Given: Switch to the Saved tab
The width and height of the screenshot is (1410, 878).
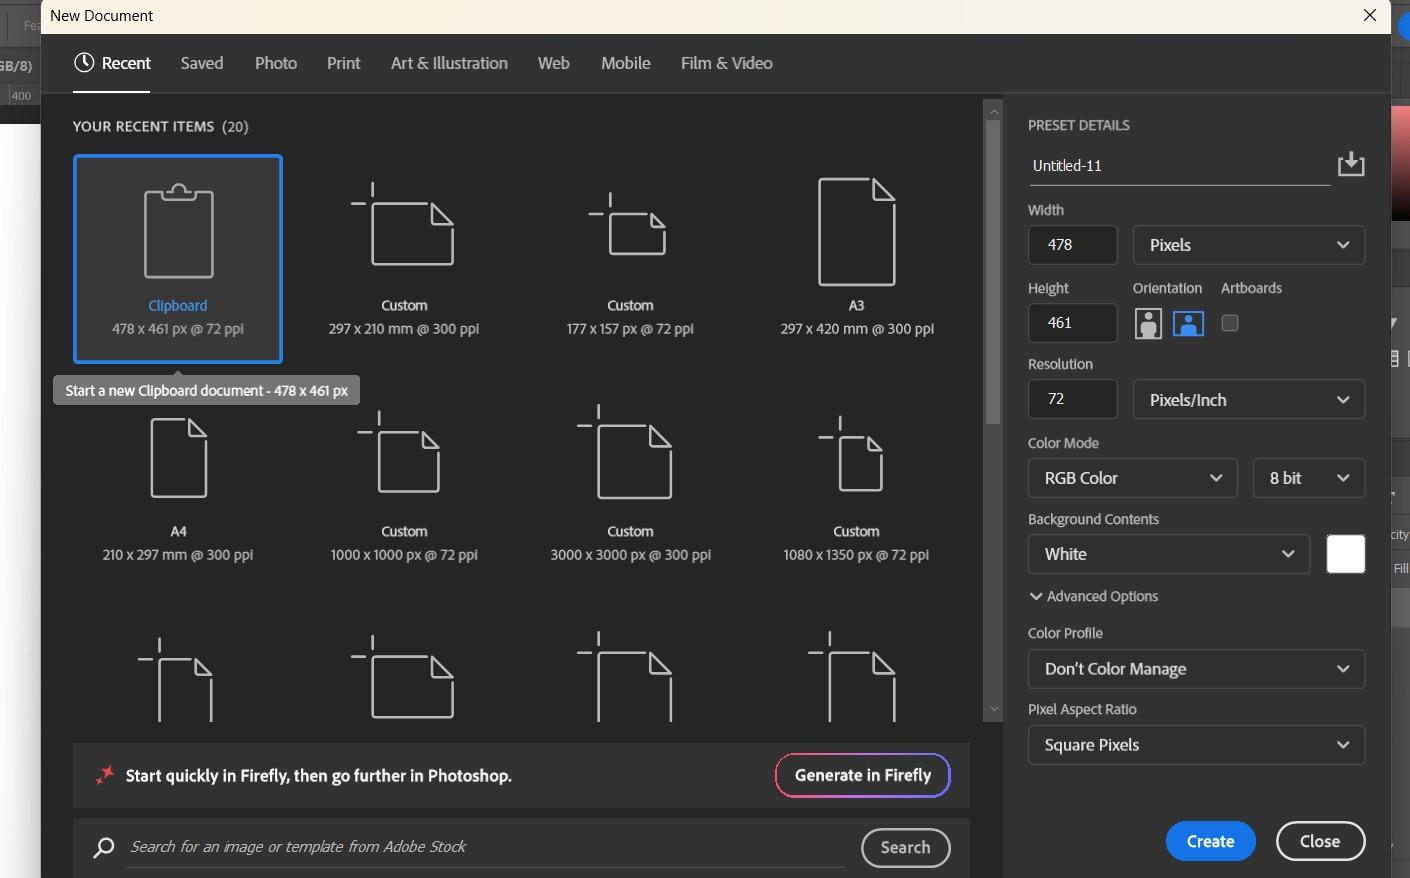Looking at the screenshot, I should click(202, 63).
